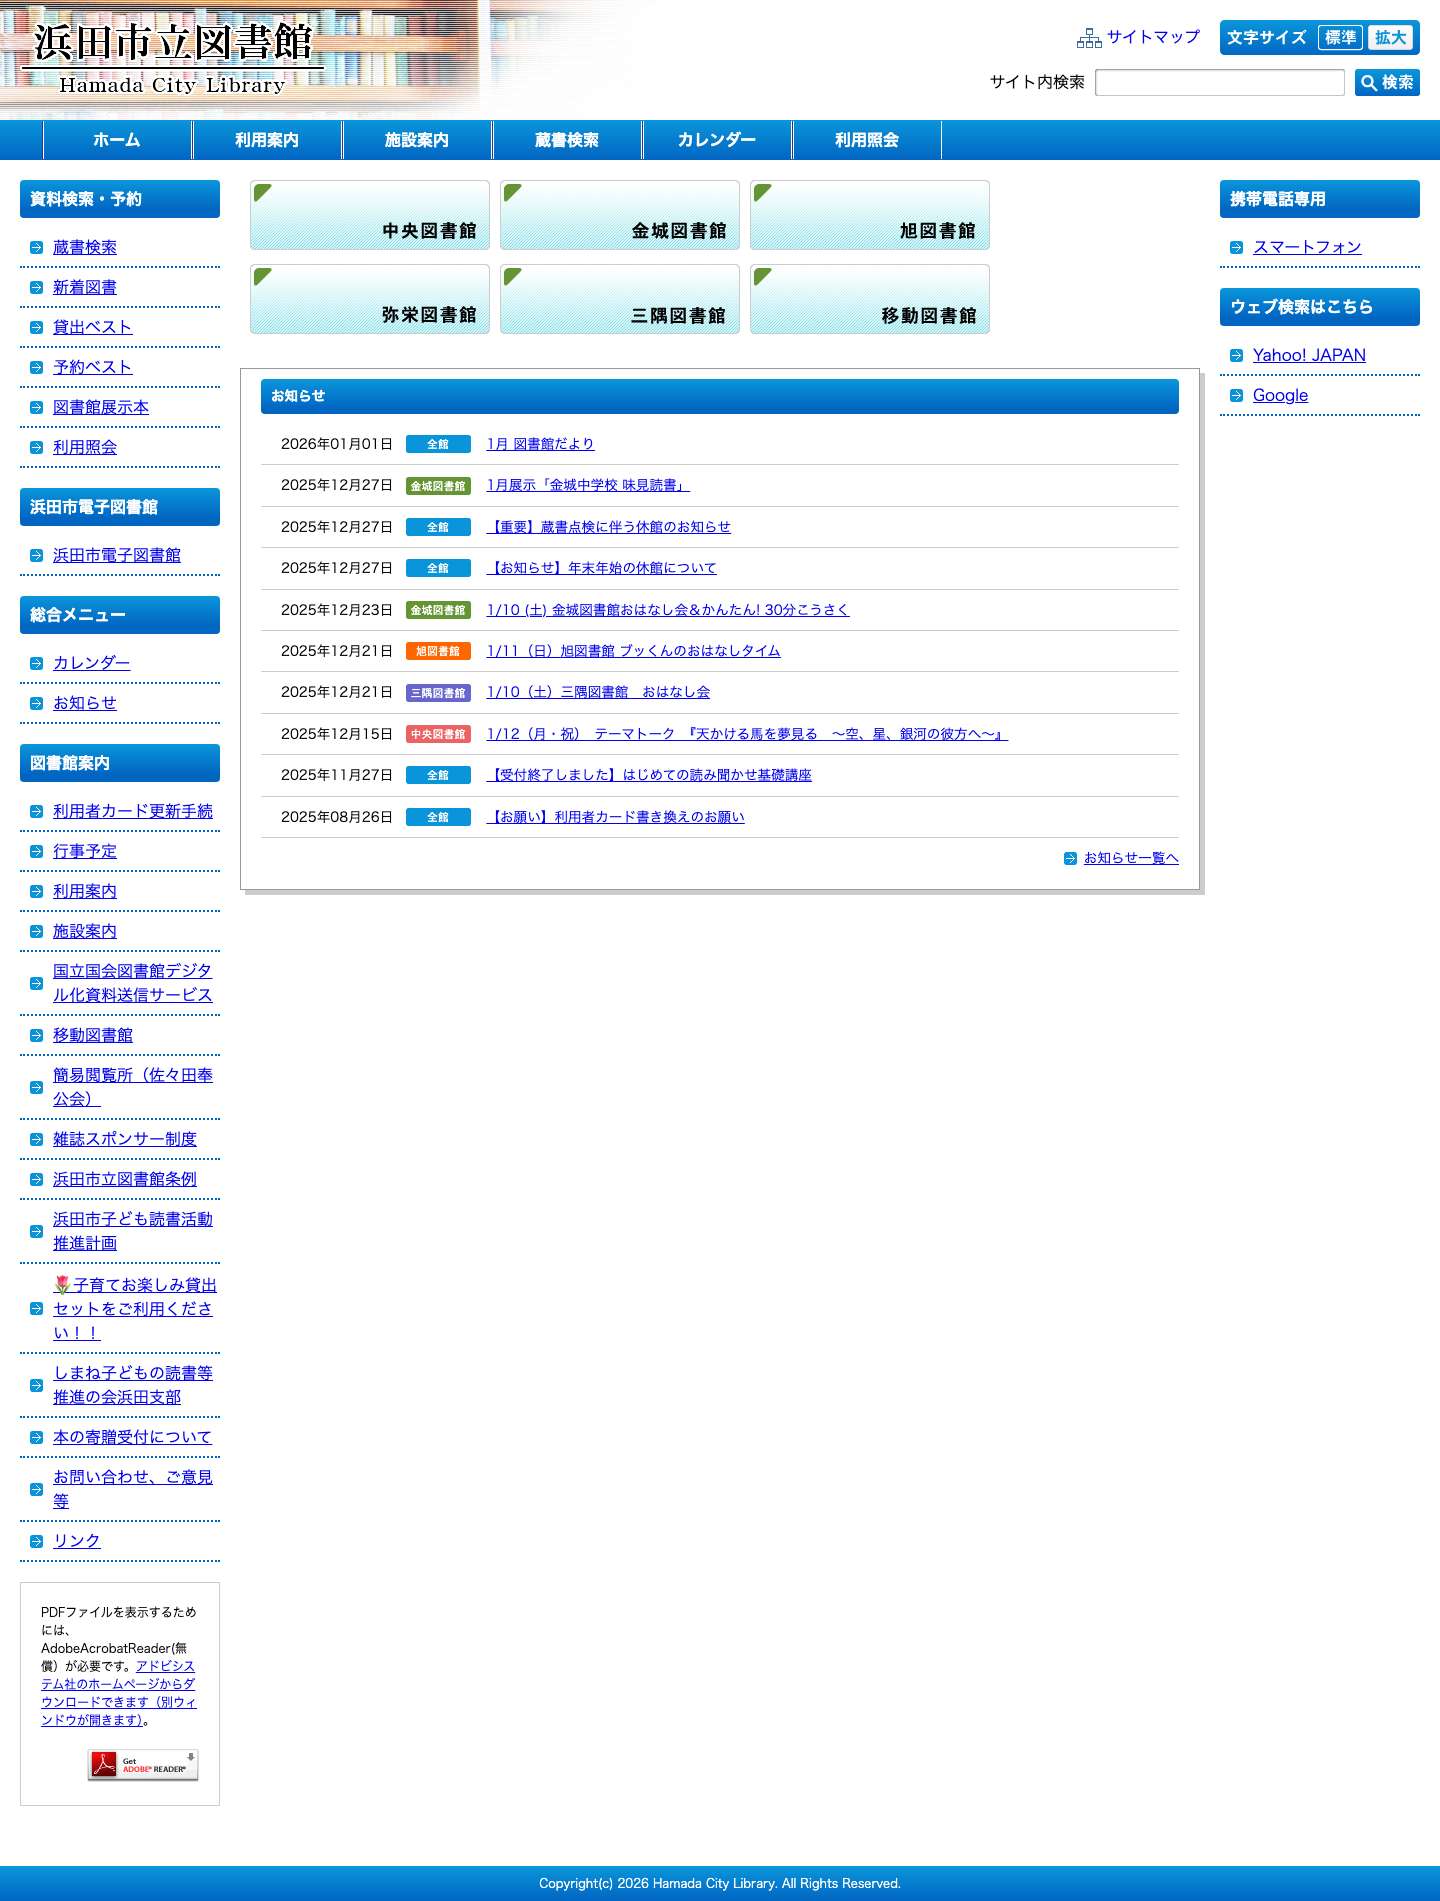Click 金城図書館 tag on 1月展示 row
The width and height of the screenshot is (1440, 1901).
pyautogui.click(x=438, y=486)
